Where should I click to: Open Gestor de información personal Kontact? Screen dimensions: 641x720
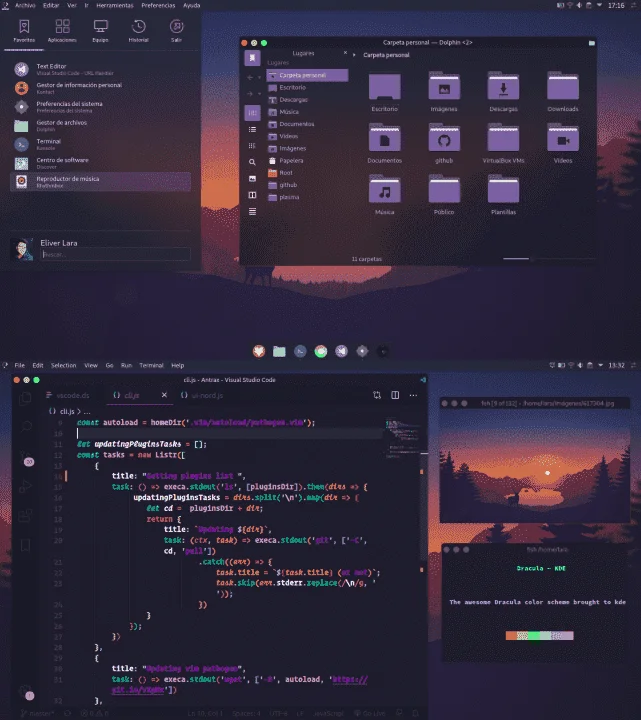pyautogui.click(x=100, y=88)
